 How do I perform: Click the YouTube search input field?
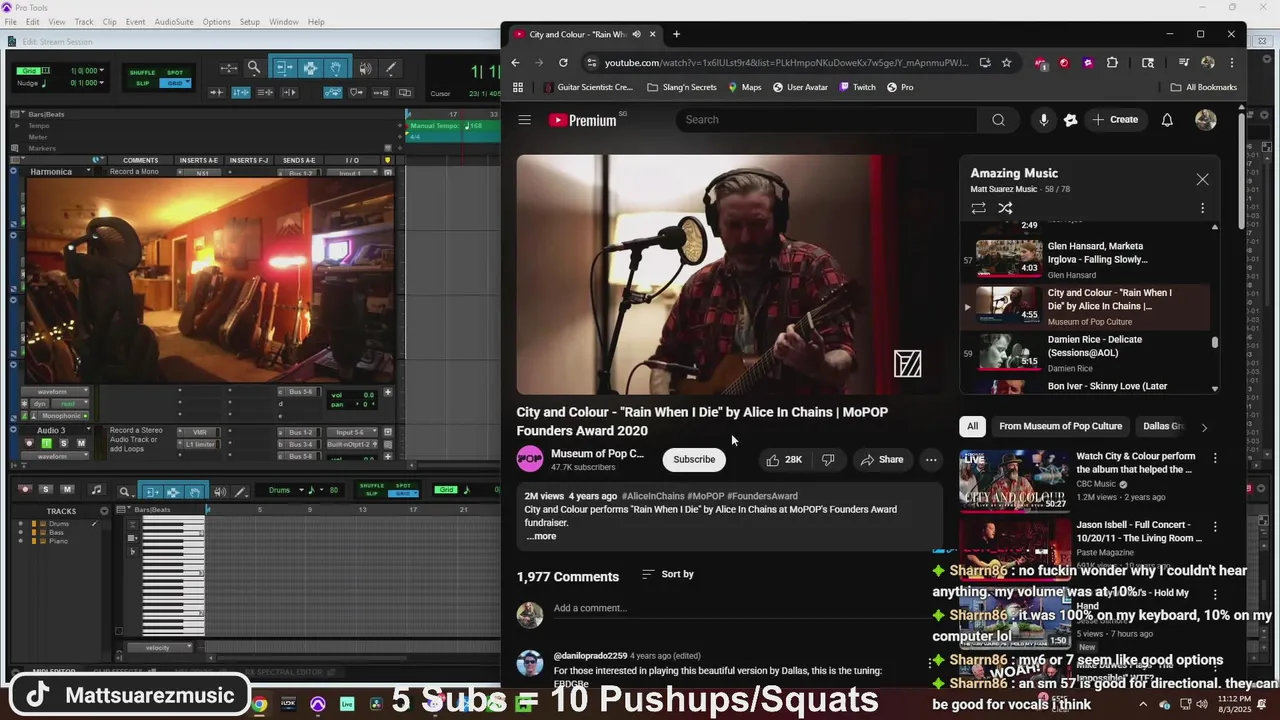(x=827, y=120)
